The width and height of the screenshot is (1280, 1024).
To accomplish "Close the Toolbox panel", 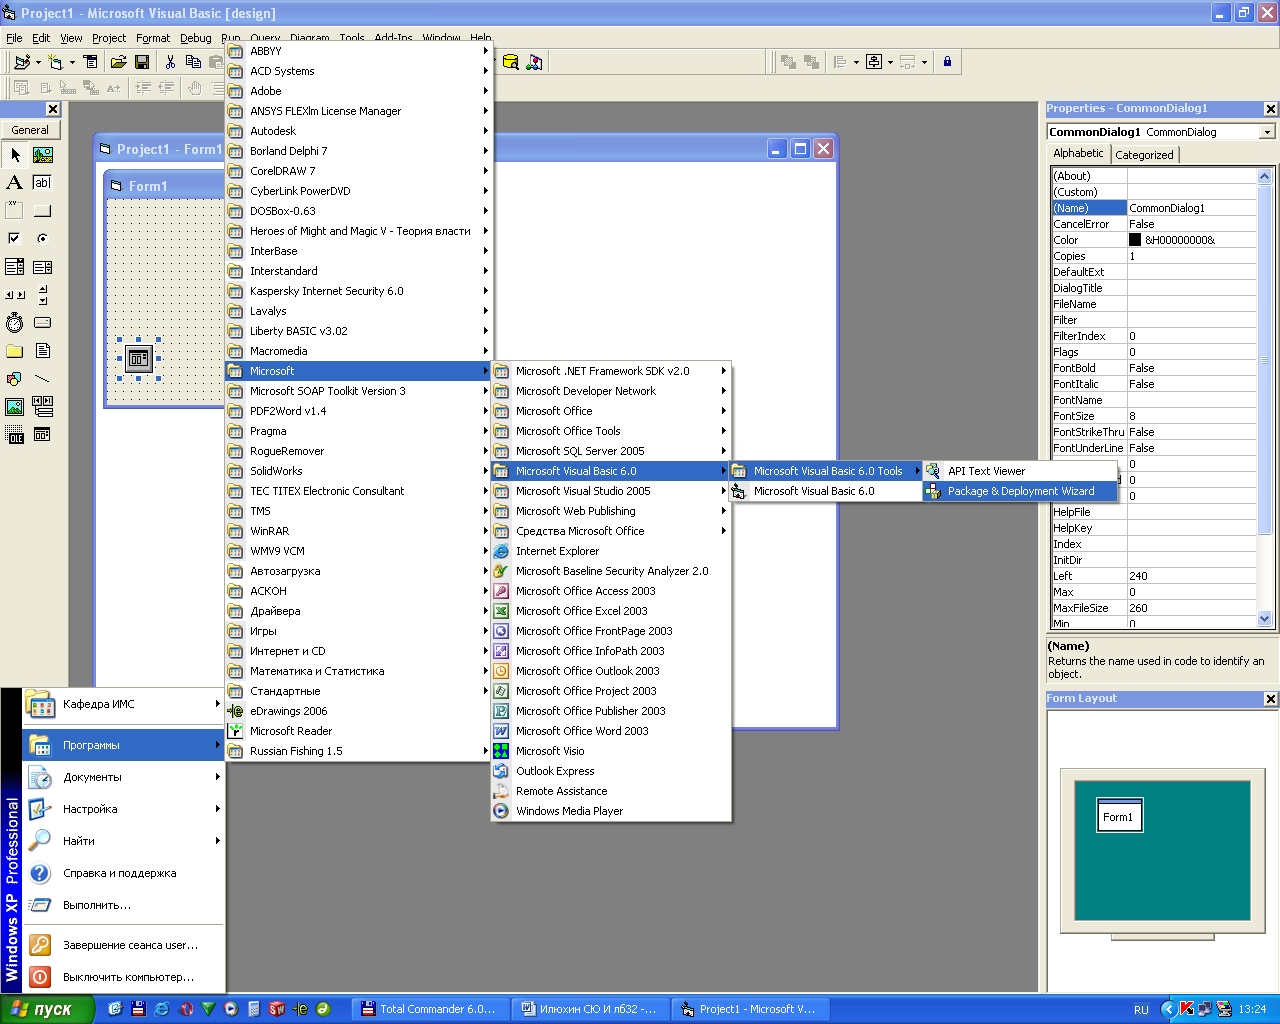I will pos(53,109).
